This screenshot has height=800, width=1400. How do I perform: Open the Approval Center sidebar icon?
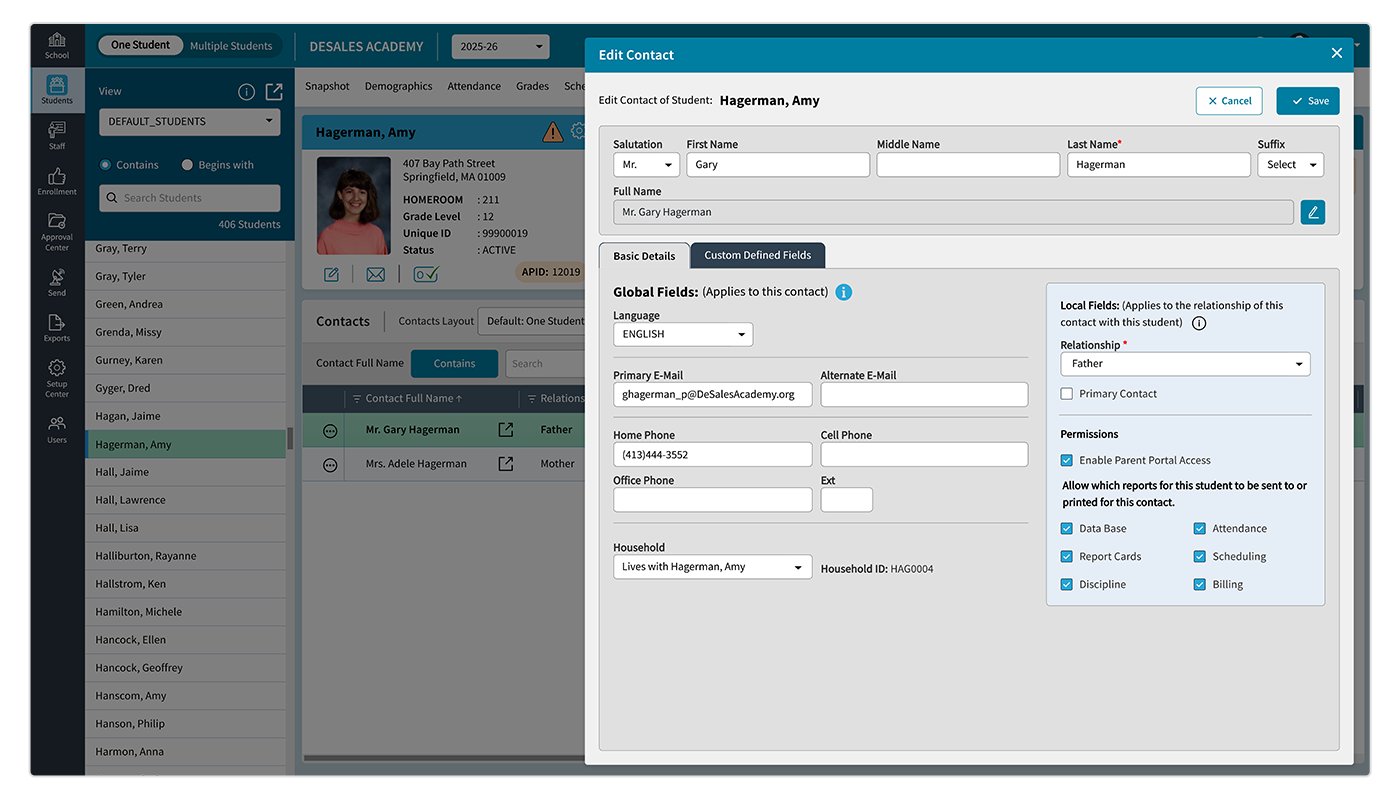[57, 232]
